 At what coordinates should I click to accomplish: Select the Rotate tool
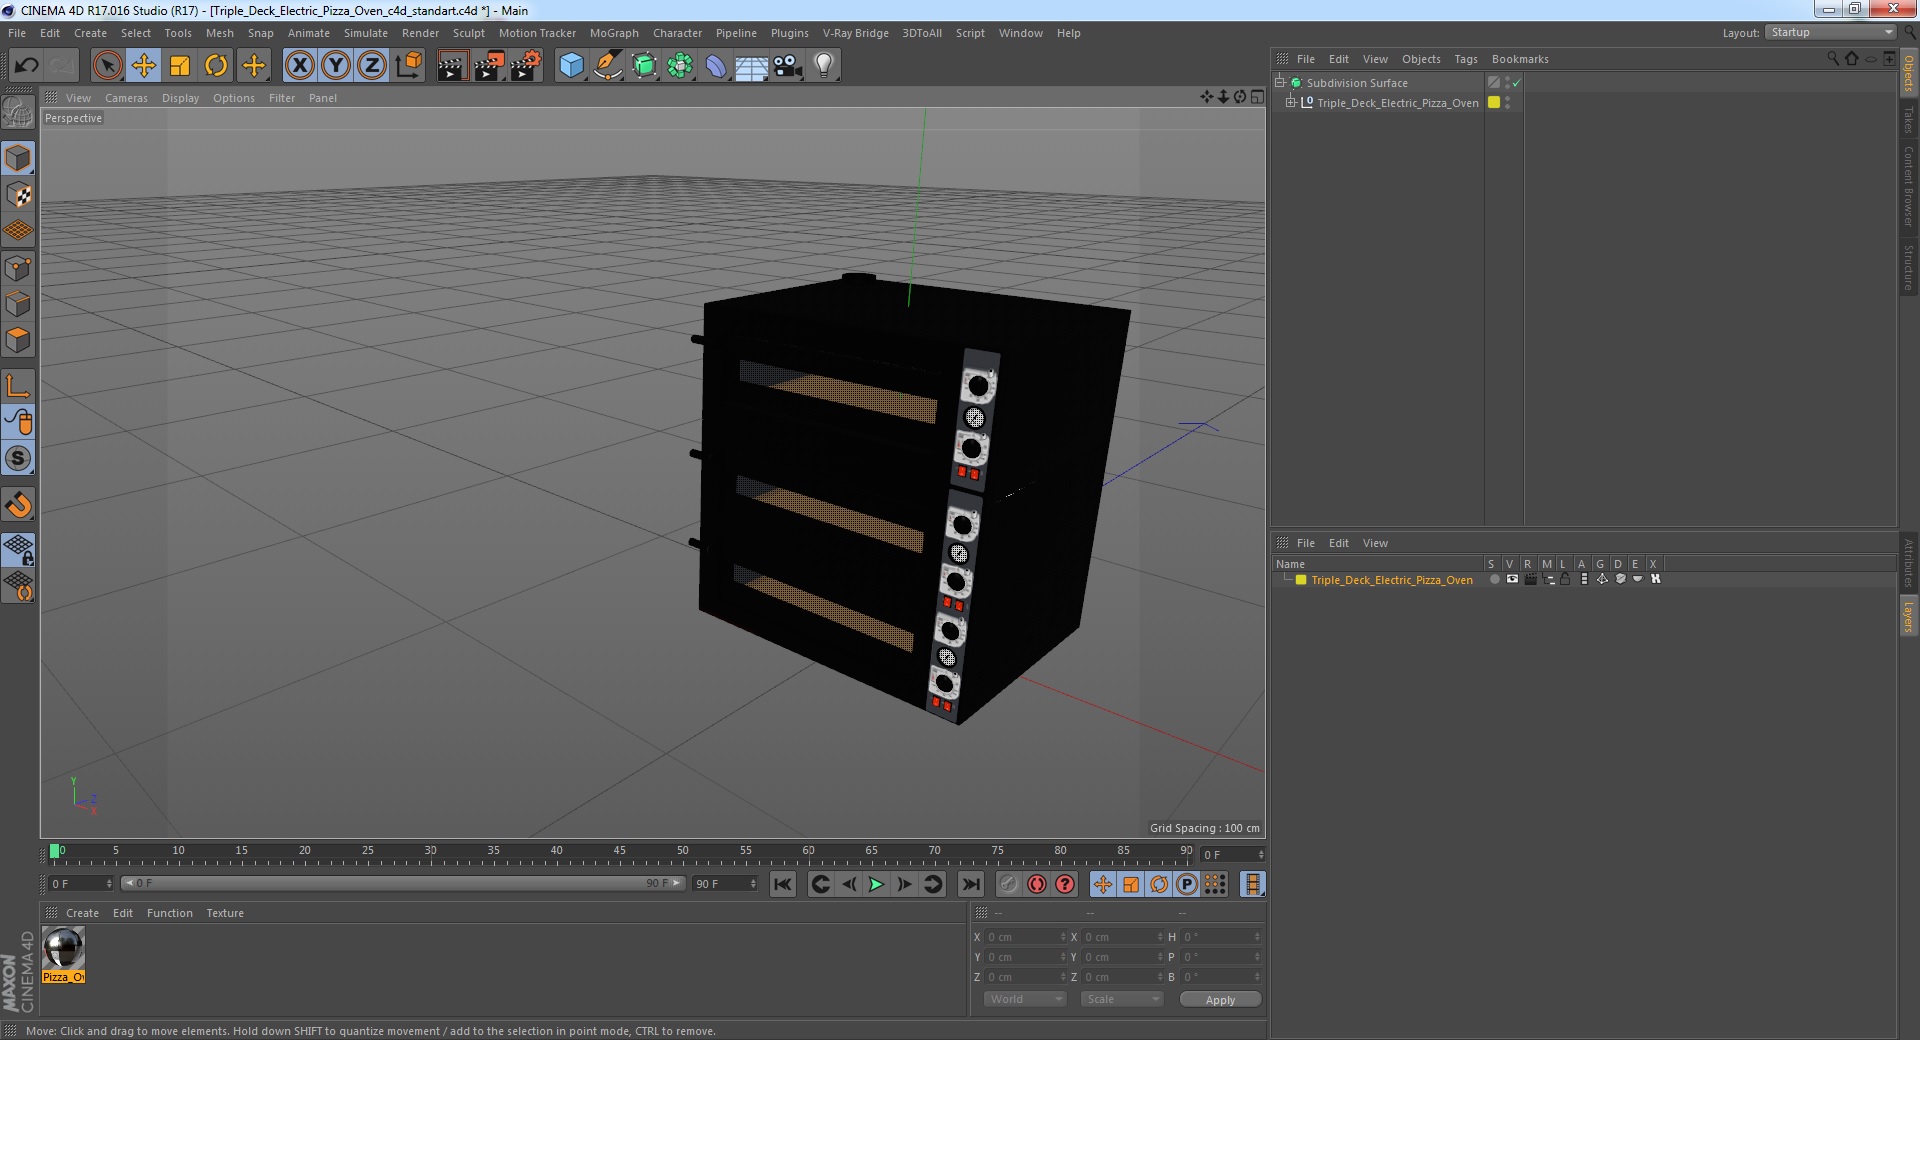coord(216,66)
